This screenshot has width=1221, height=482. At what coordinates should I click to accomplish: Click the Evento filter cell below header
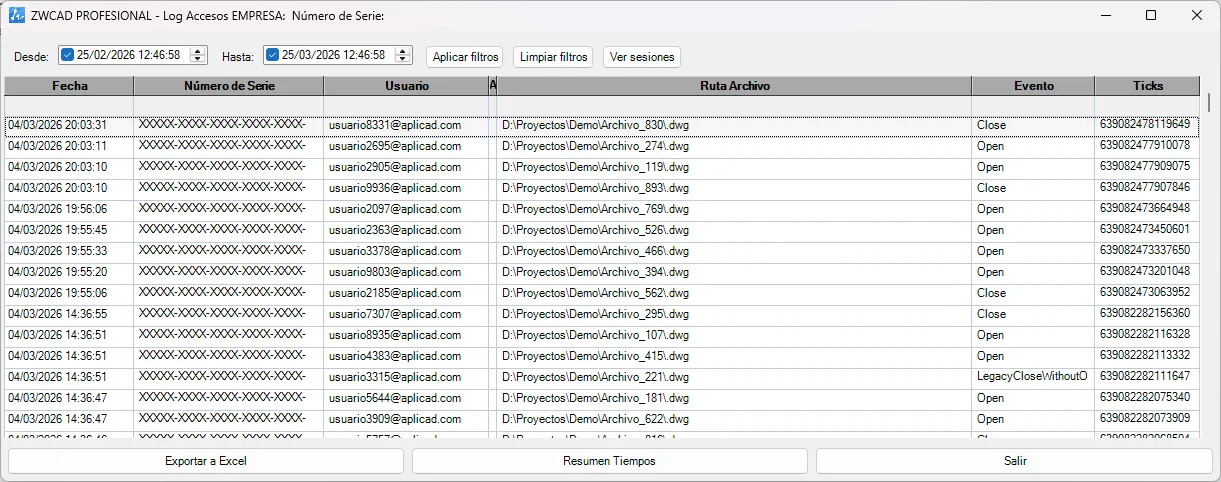pos(1034,106)
